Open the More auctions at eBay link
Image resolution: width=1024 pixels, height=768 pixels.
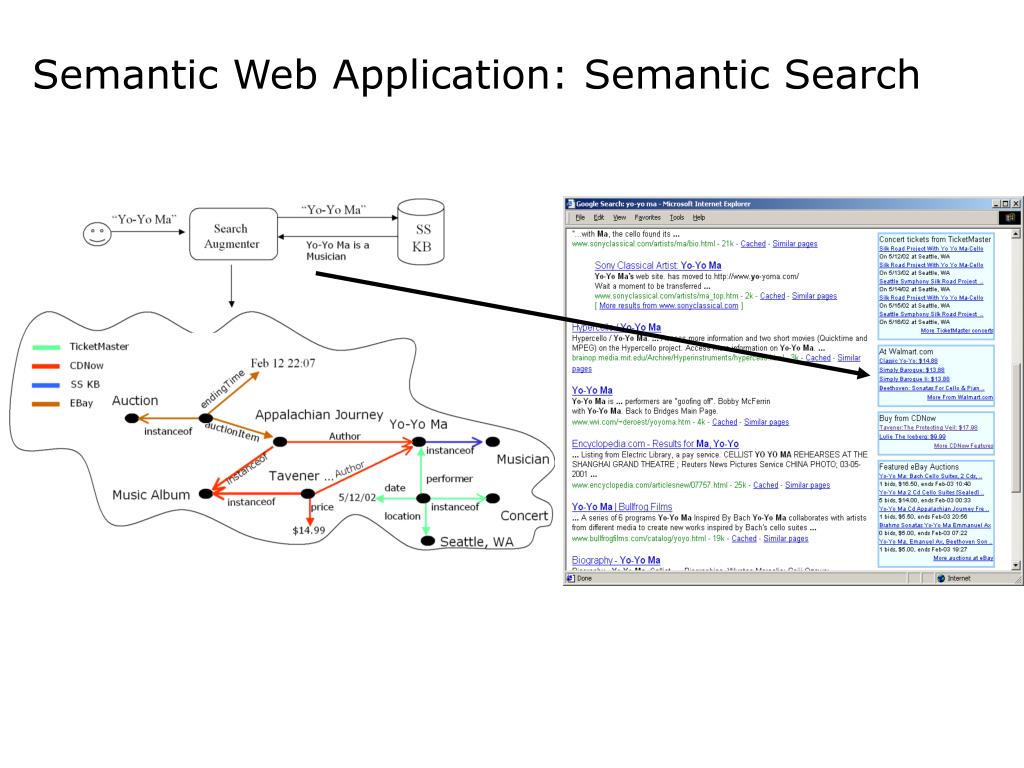[963, 558]
